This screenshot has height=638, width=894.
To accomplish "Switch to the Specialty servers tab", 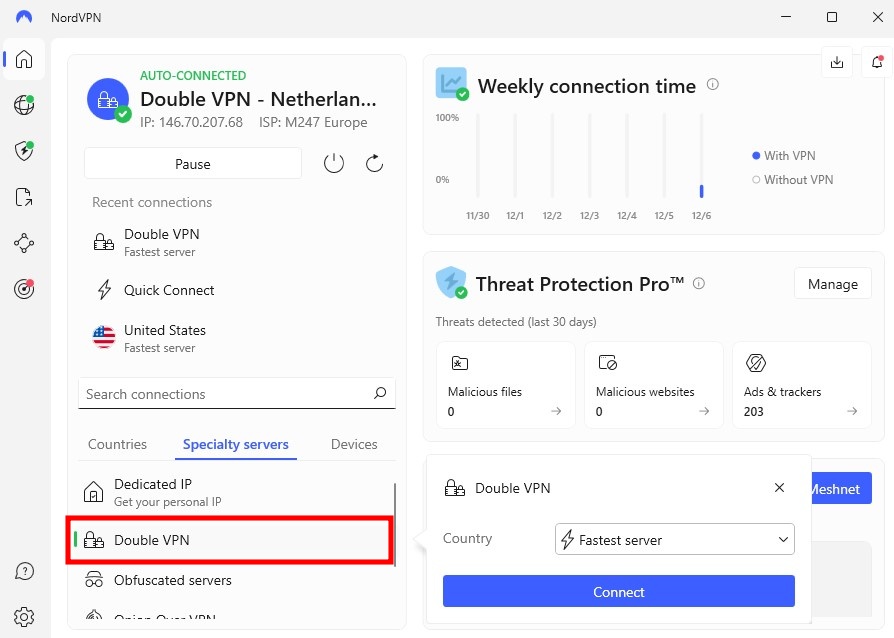I will pyautogui.click(x=235, y=444).
